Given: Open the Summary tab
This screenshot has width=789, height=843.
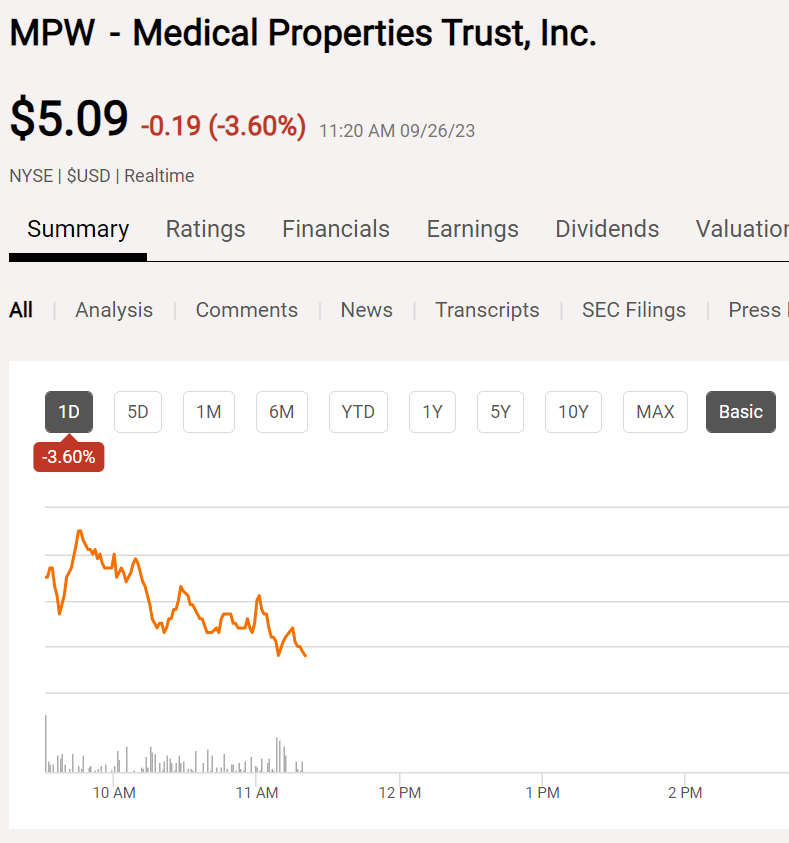Looking at the screenshot, I should click(x=78, y=229).
